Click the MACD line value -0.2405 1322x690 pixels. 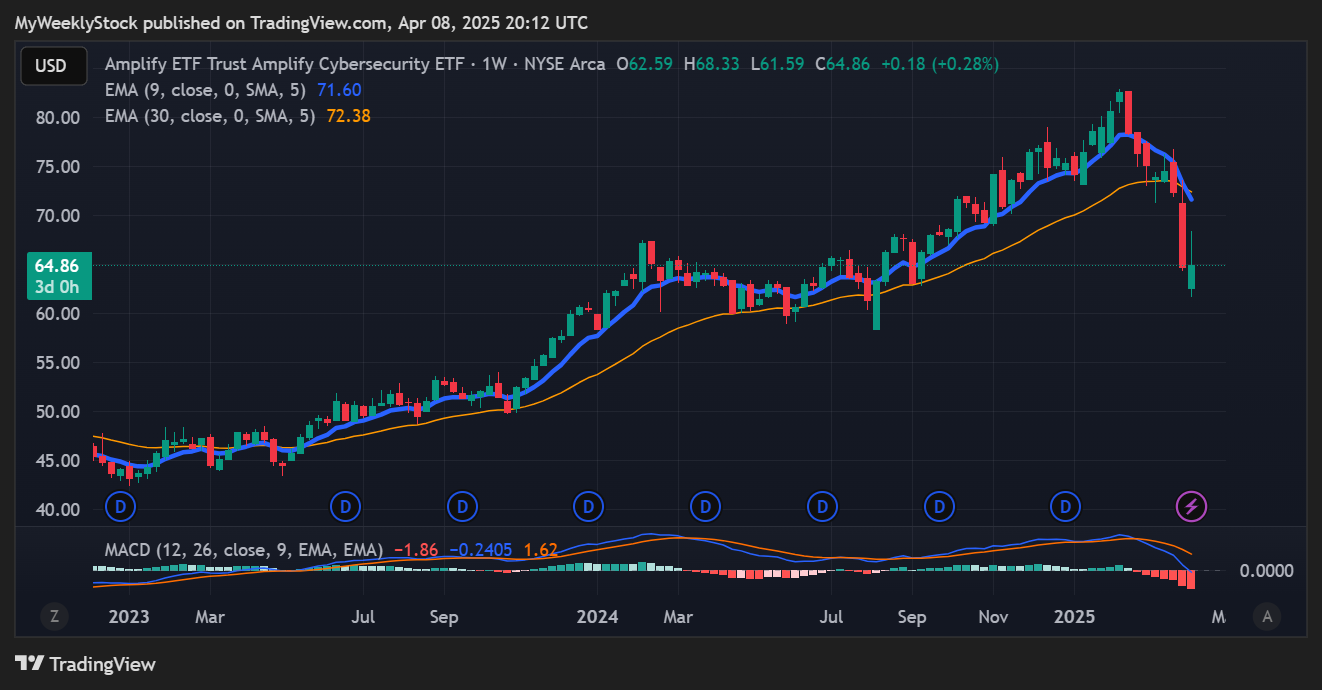coord(481,550)
